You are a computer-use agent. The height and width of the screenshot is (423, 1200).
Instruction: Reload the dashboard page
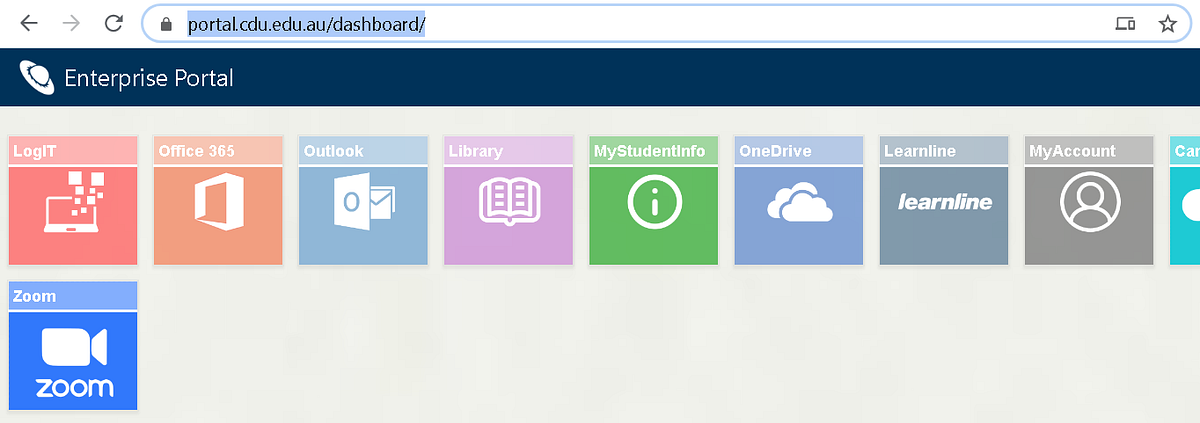click(x=114, y=24)
